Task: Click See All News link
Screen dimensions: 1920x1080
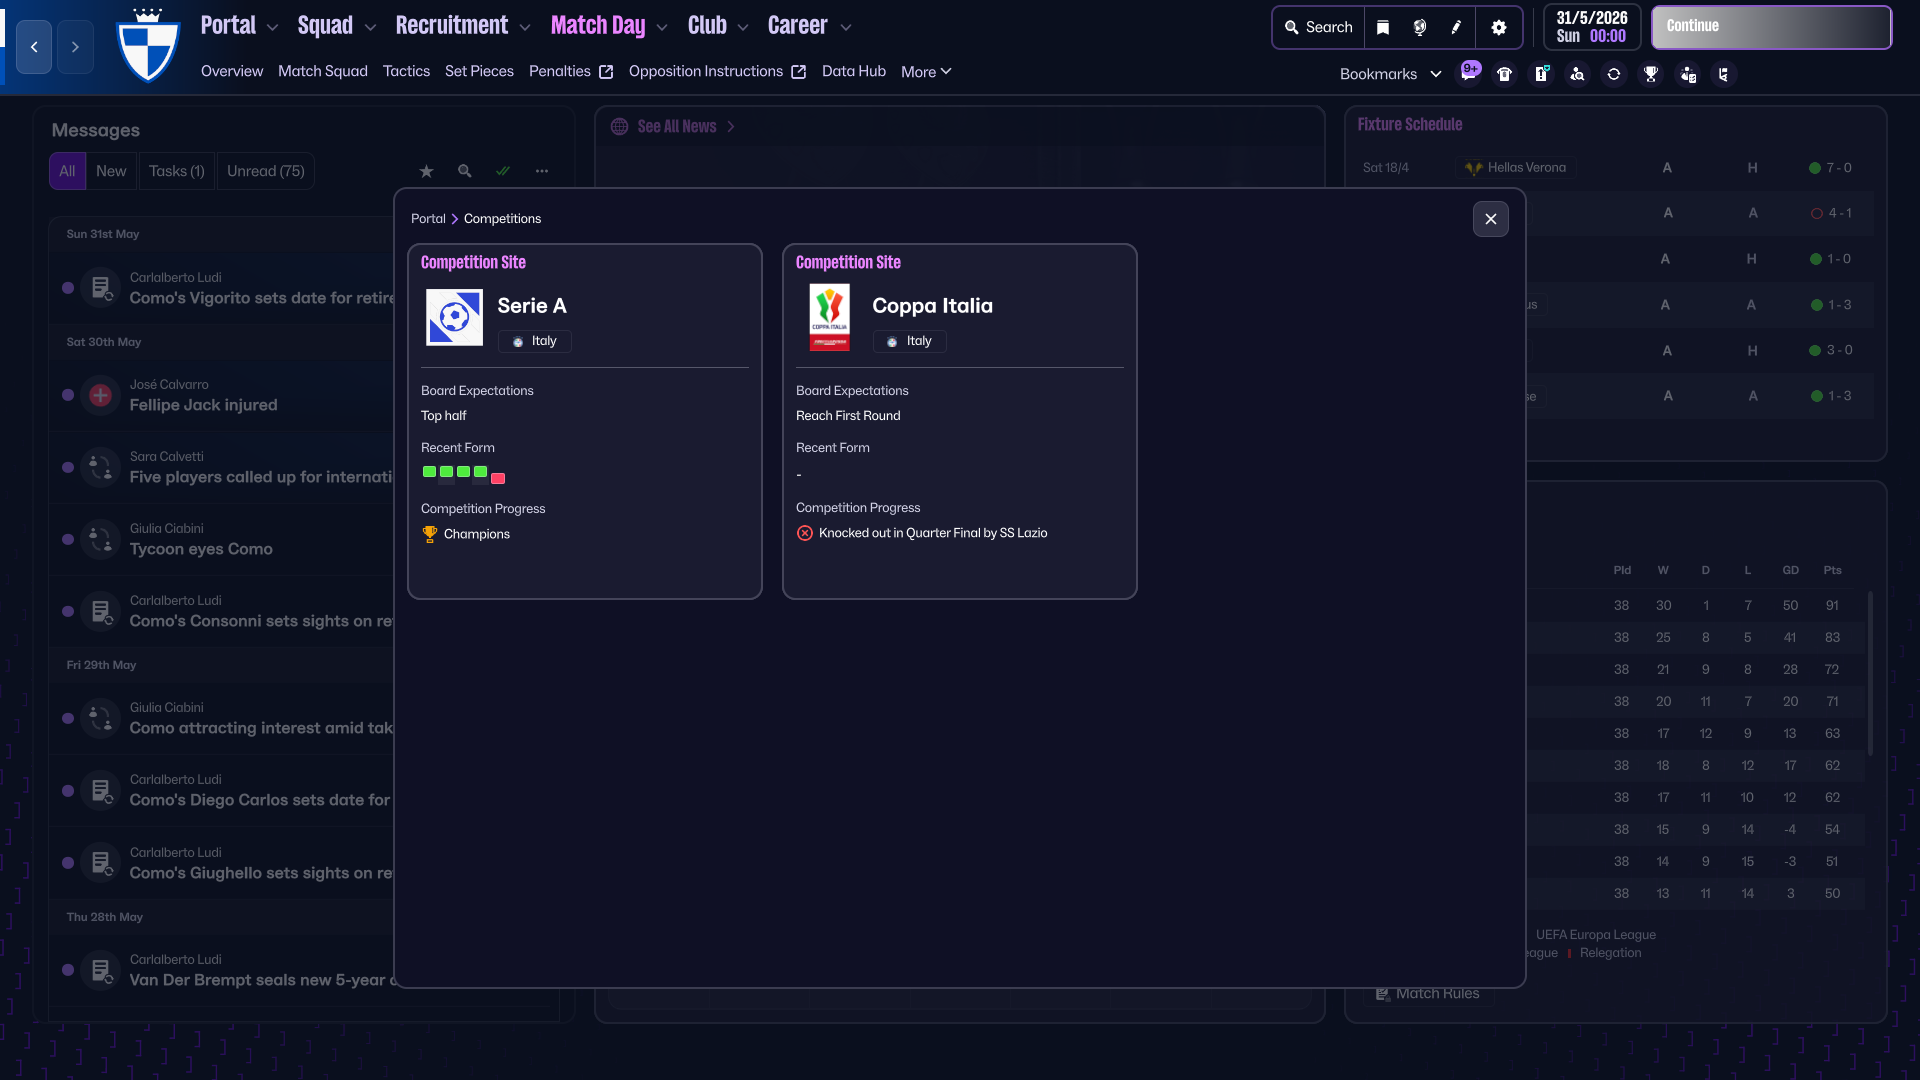Action: point(677,127)
